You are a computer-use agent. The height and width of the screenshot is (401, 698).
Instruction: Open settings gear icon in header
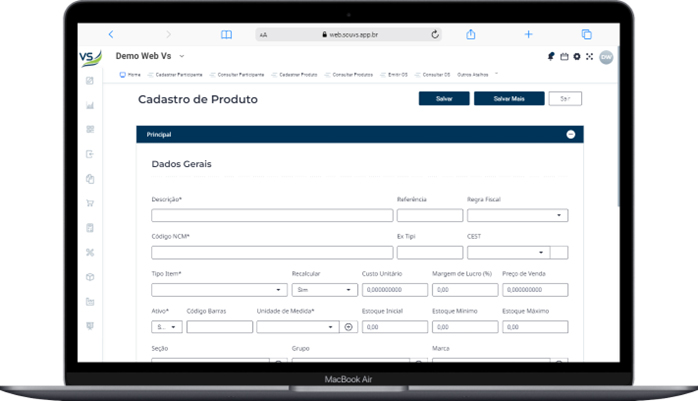coord(577,57)
